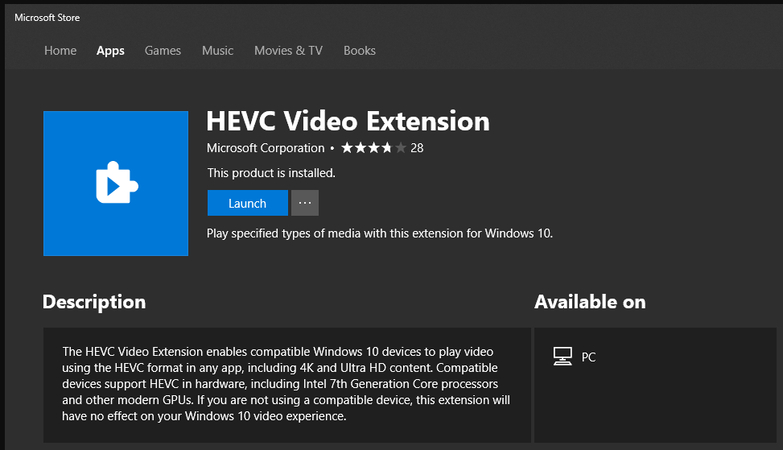Click the 'Play specified types of media' tagline
The height and width of the screenshot is (450, 783).
point(380,233)
